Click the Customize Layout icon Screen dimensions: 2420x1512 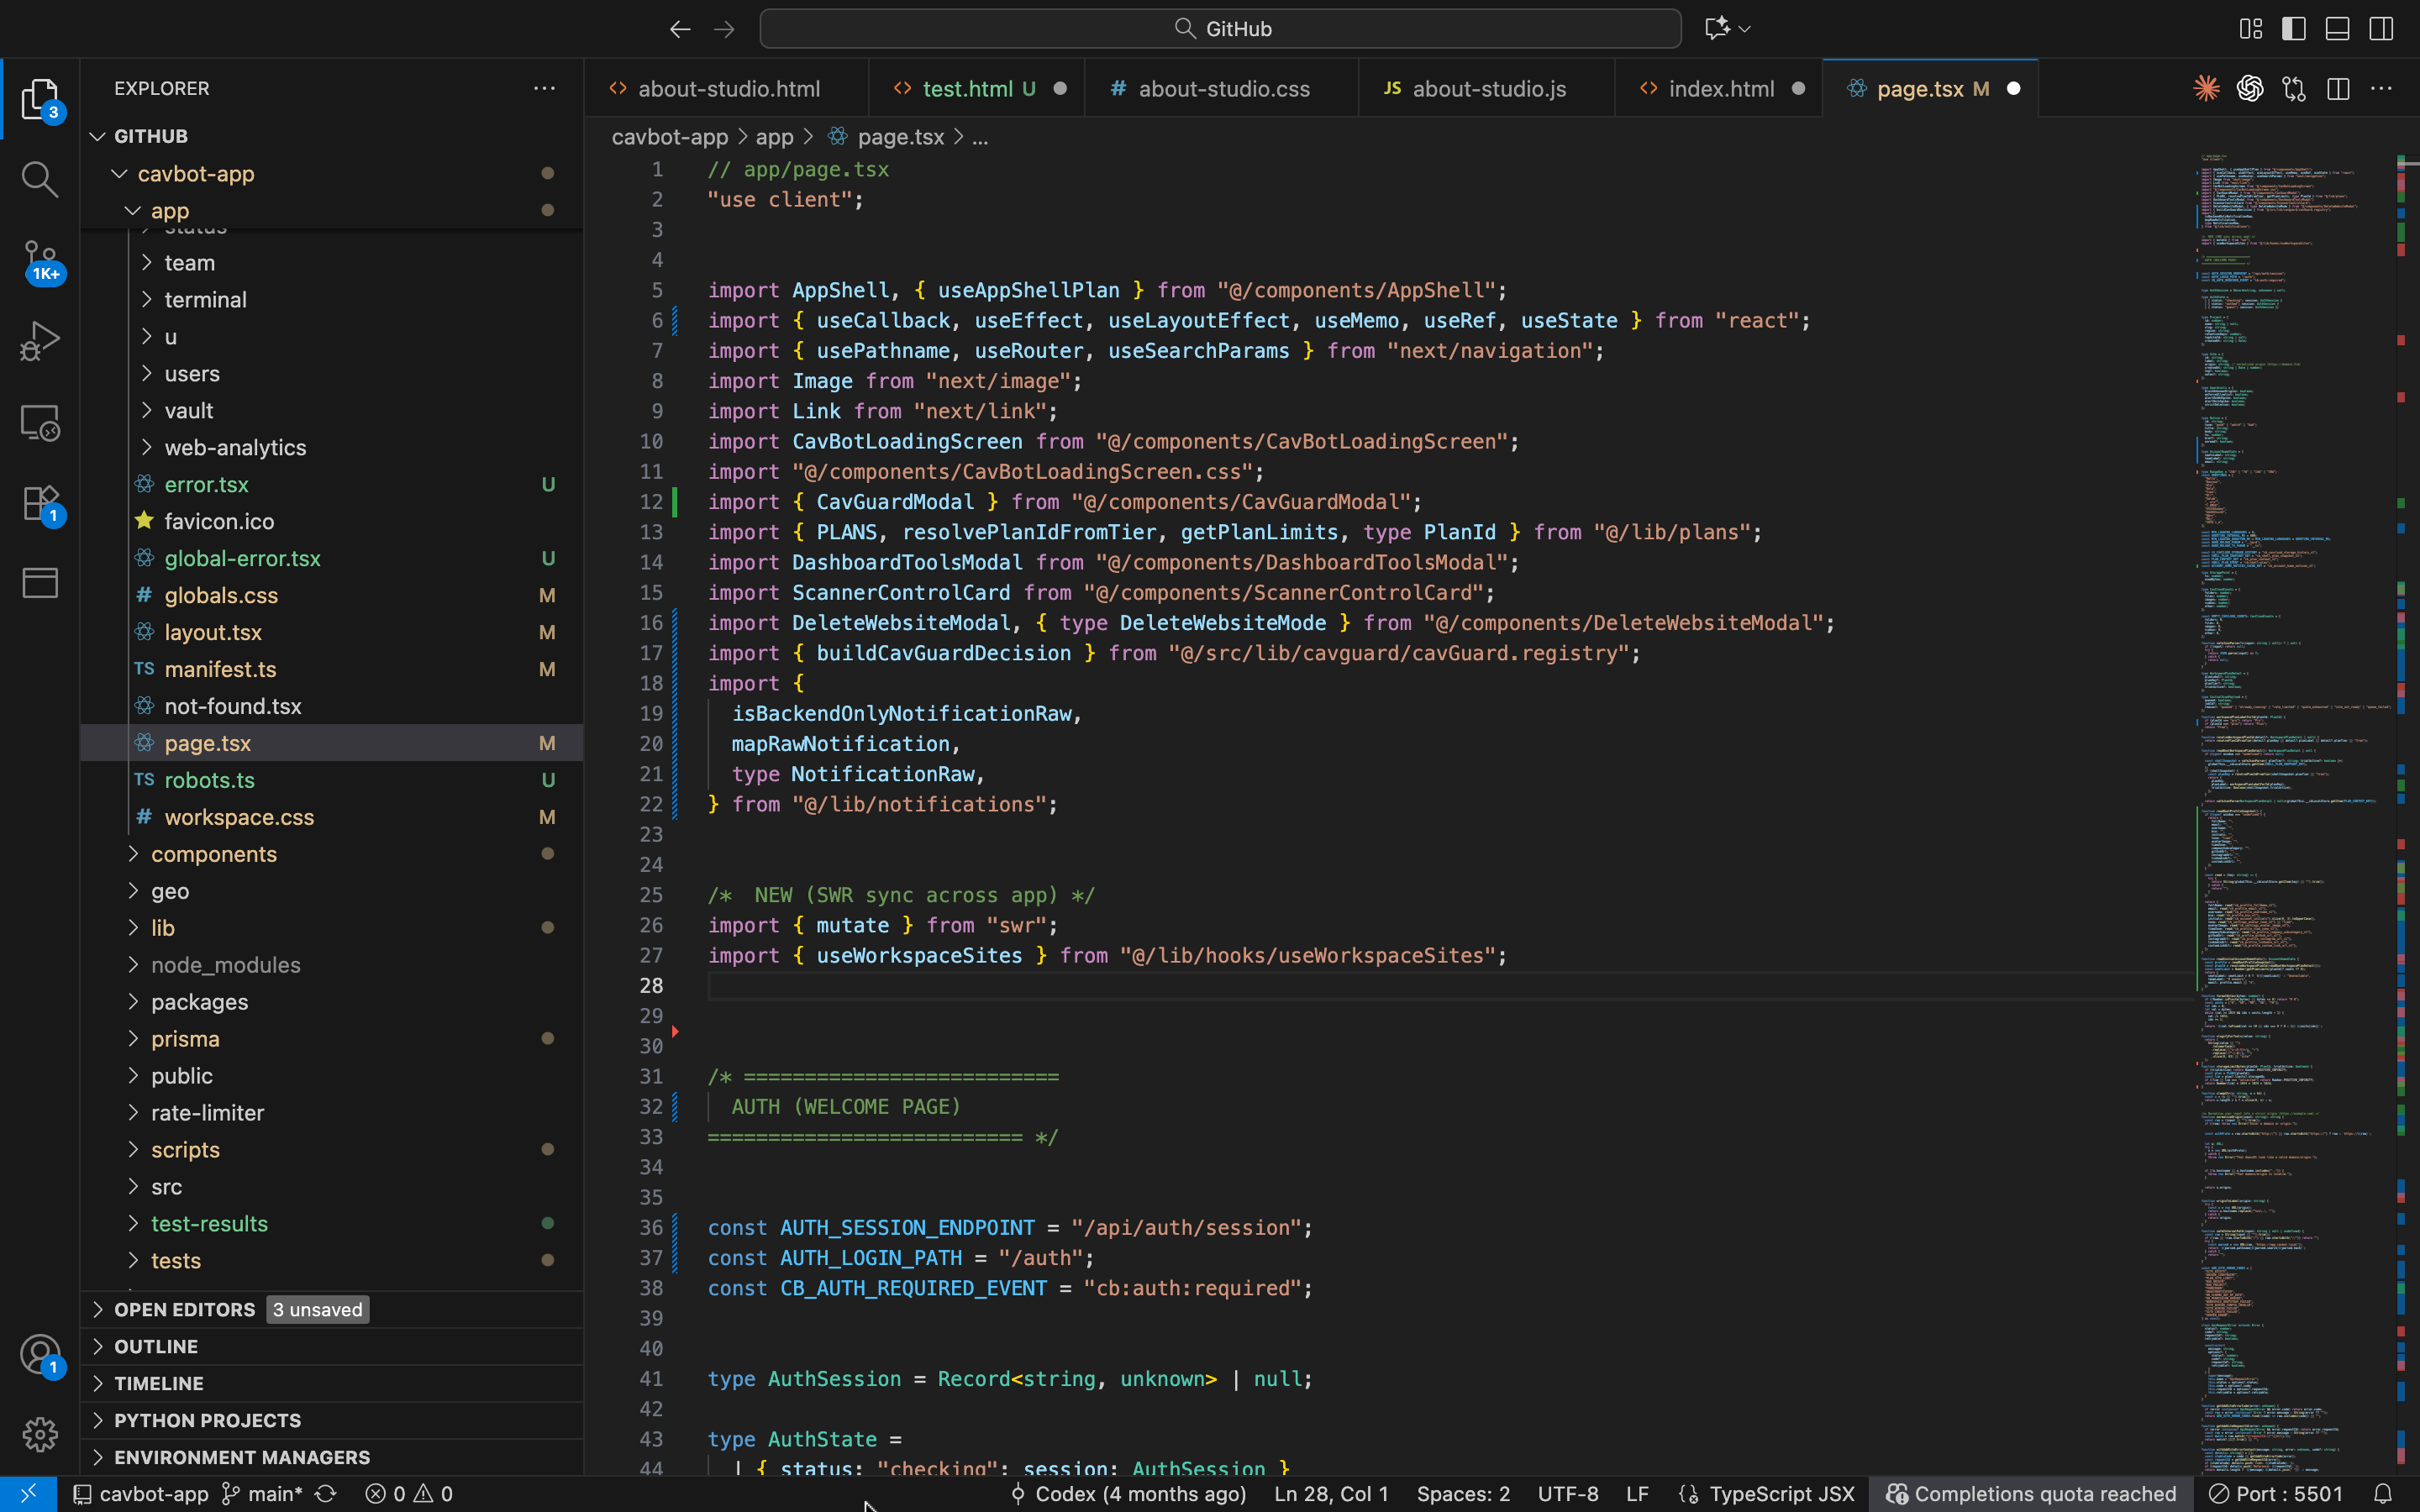tap(2251, 29)
